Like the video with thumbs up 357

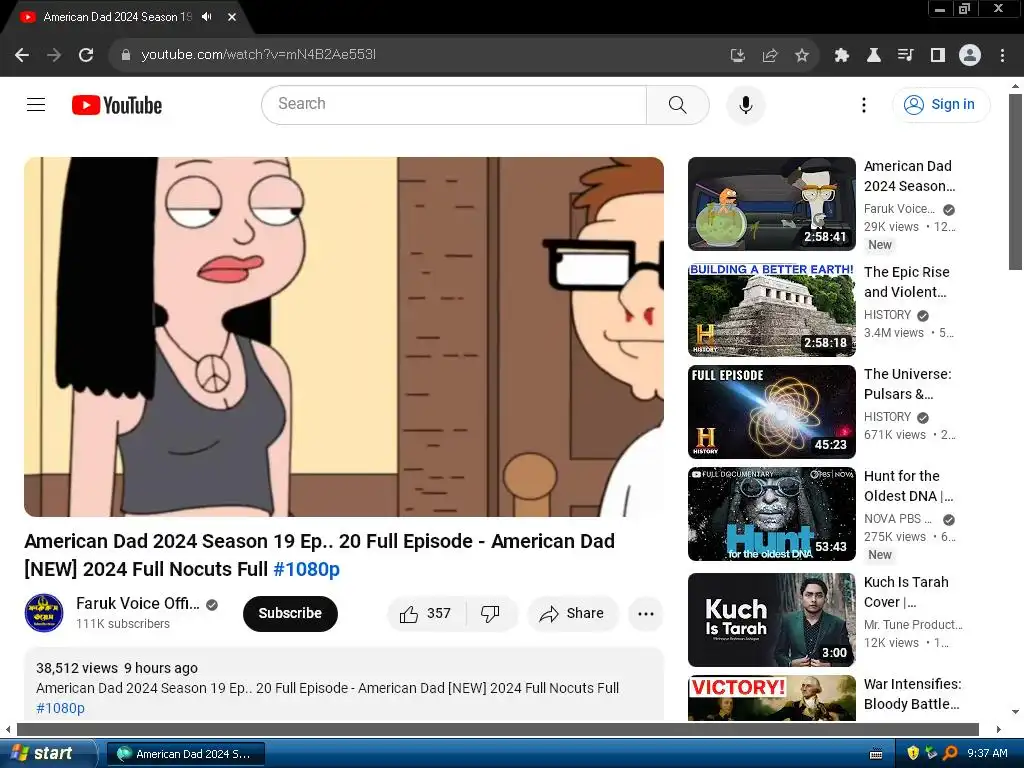(426, 613)
